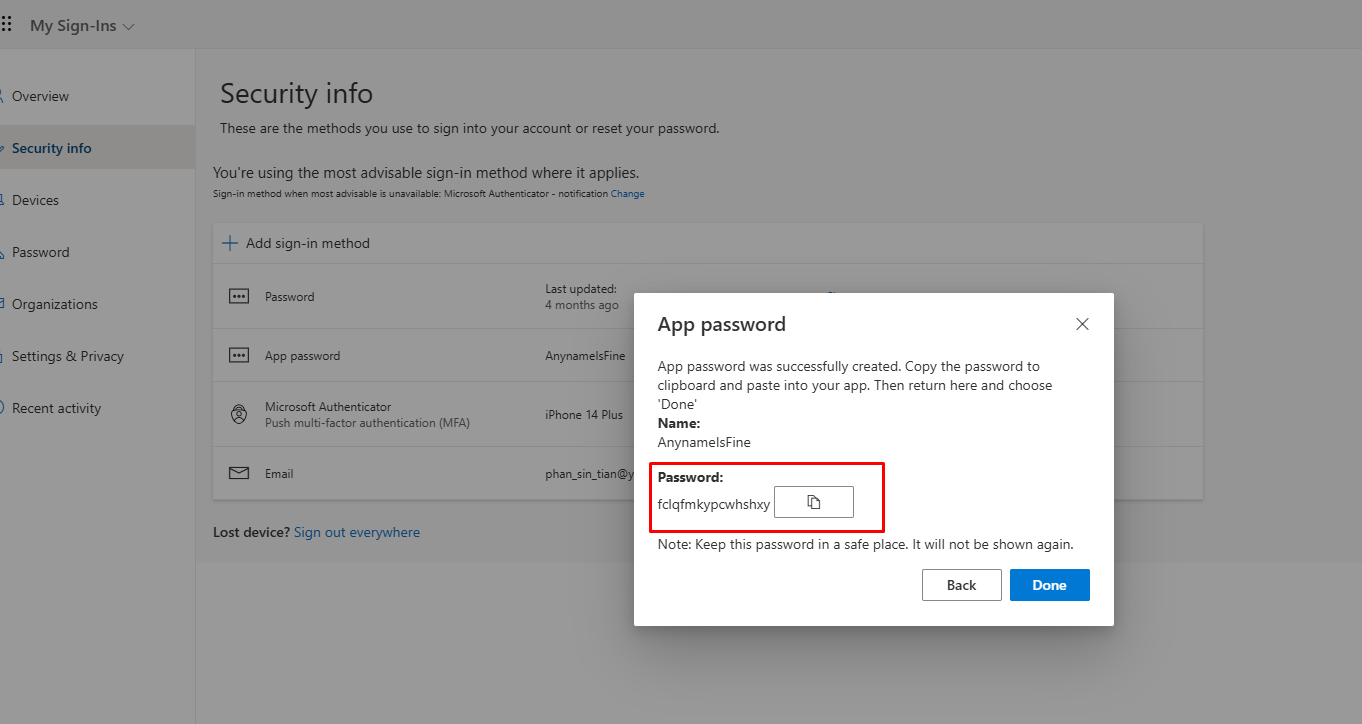Open Password page in the sidebar
1362x724 pixels.
pos(40,252)
